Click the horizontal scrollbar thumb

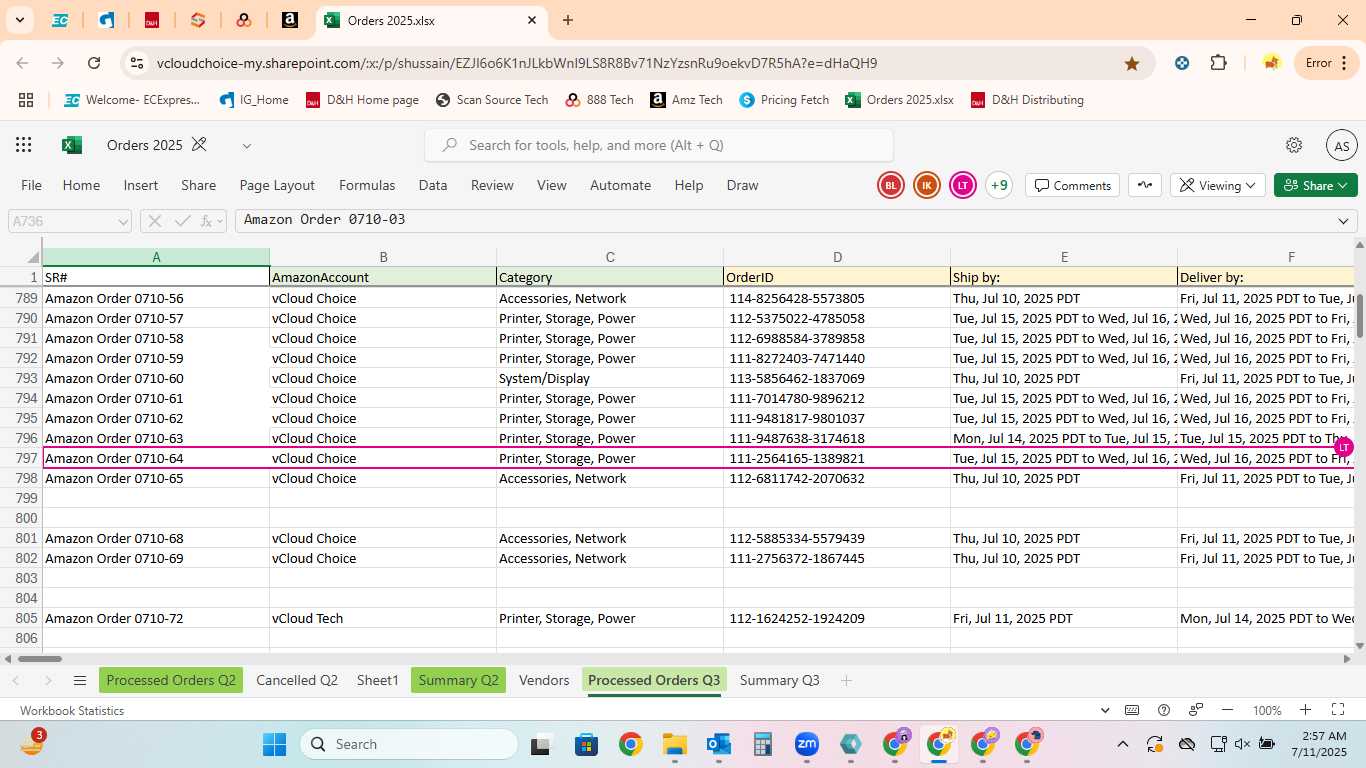(x=39, y=658)
